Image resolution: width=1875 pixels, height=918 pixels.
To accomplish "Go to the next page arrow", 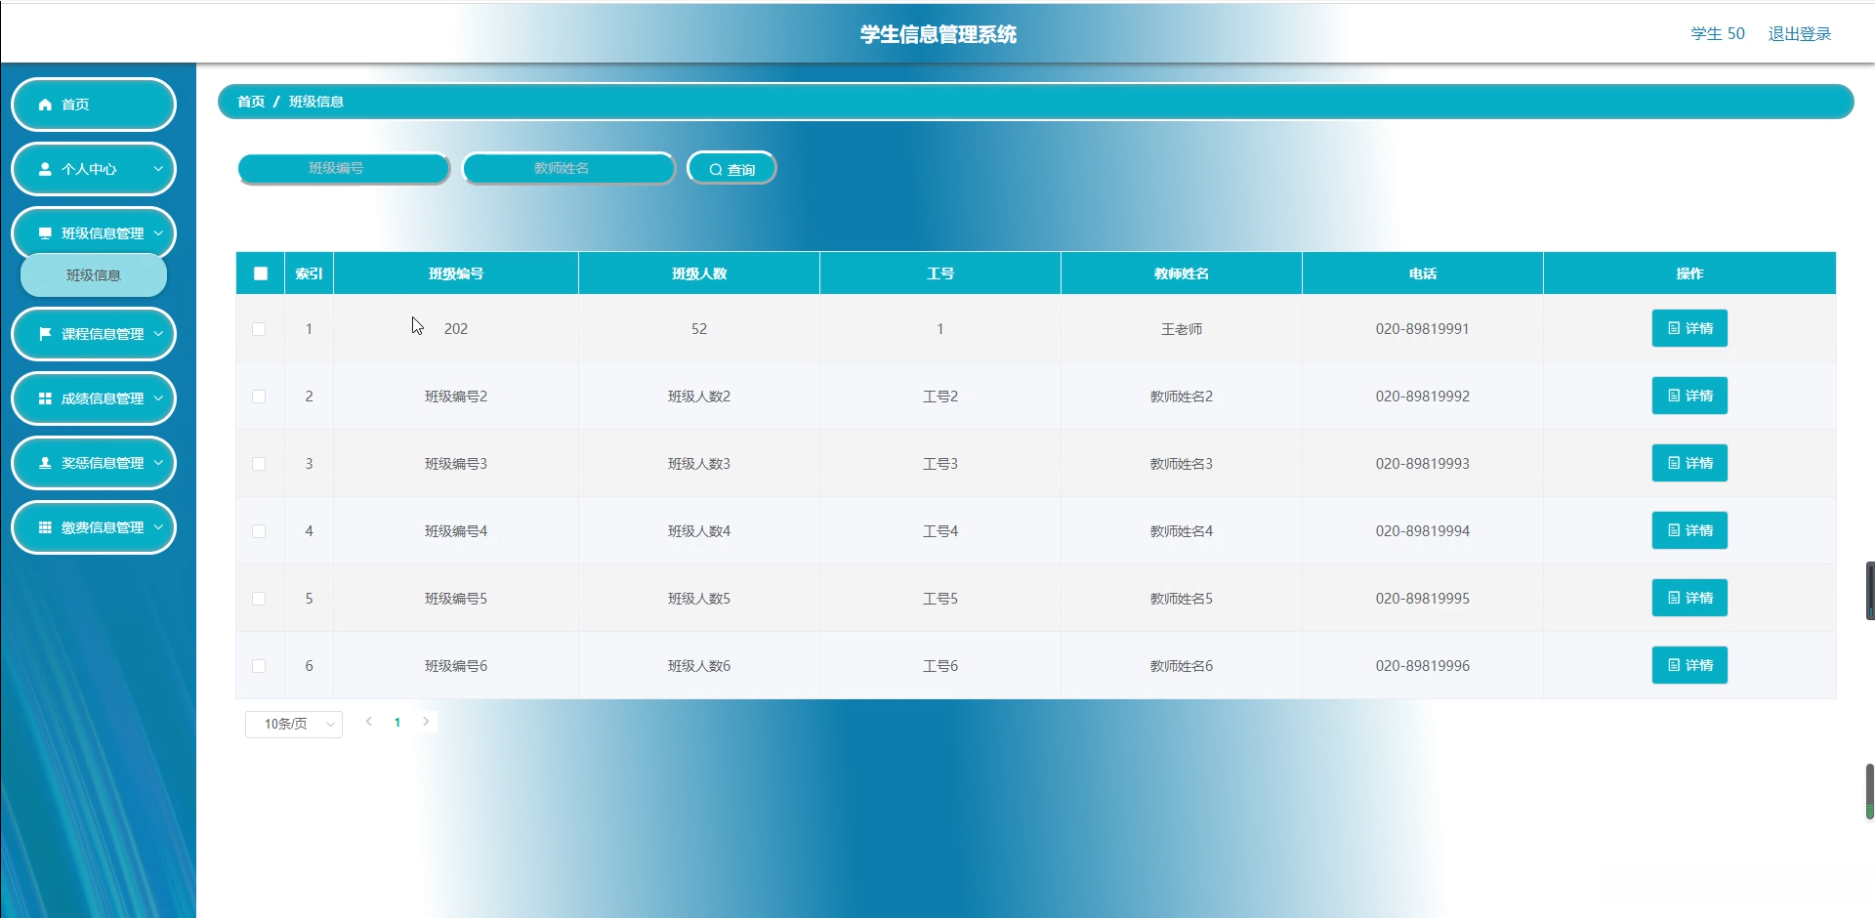I will tap(426, 722).
